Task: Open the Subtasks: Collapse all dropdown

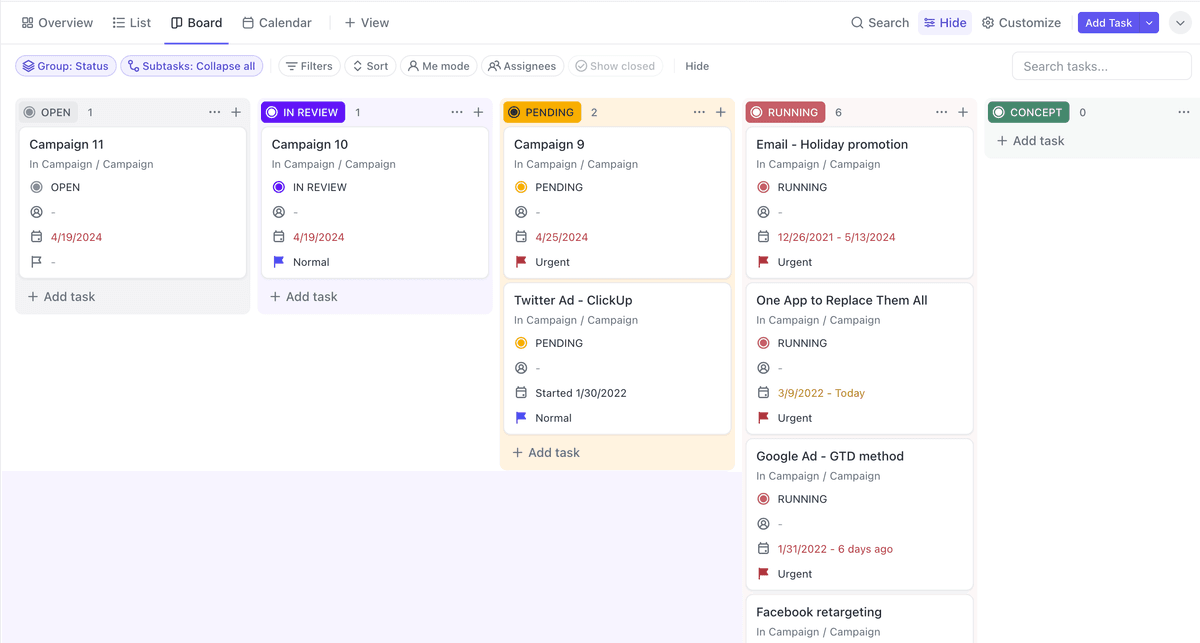Action: tap(194, 66)
